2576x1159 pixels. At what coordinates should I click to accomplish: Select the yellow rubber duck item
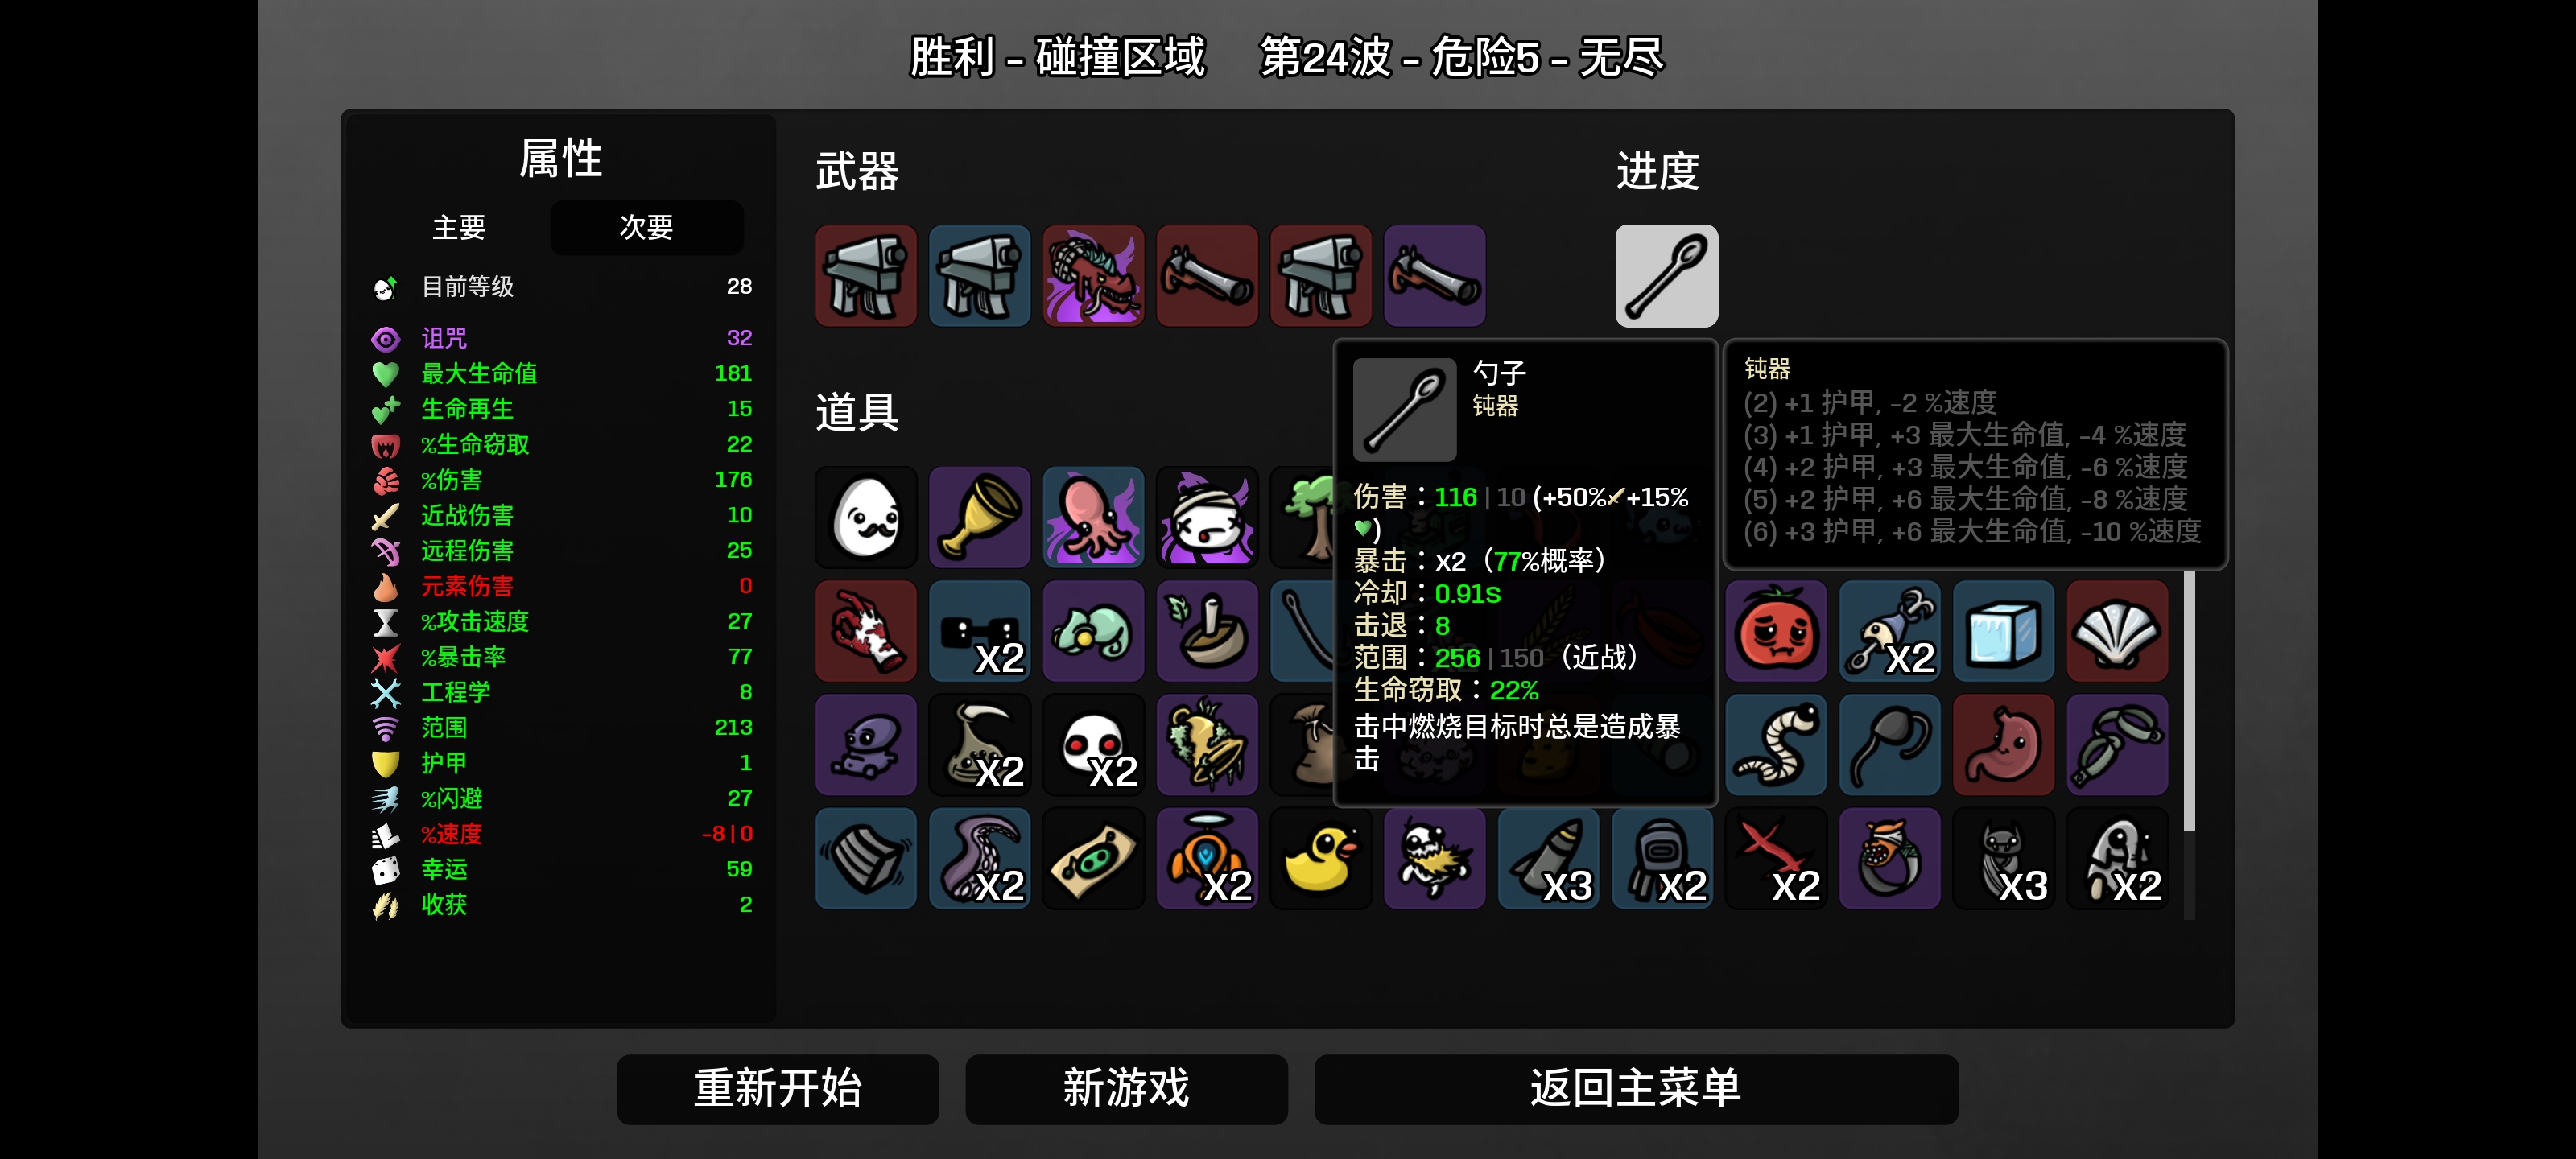pyautogui.click(x=1320, y=858)
